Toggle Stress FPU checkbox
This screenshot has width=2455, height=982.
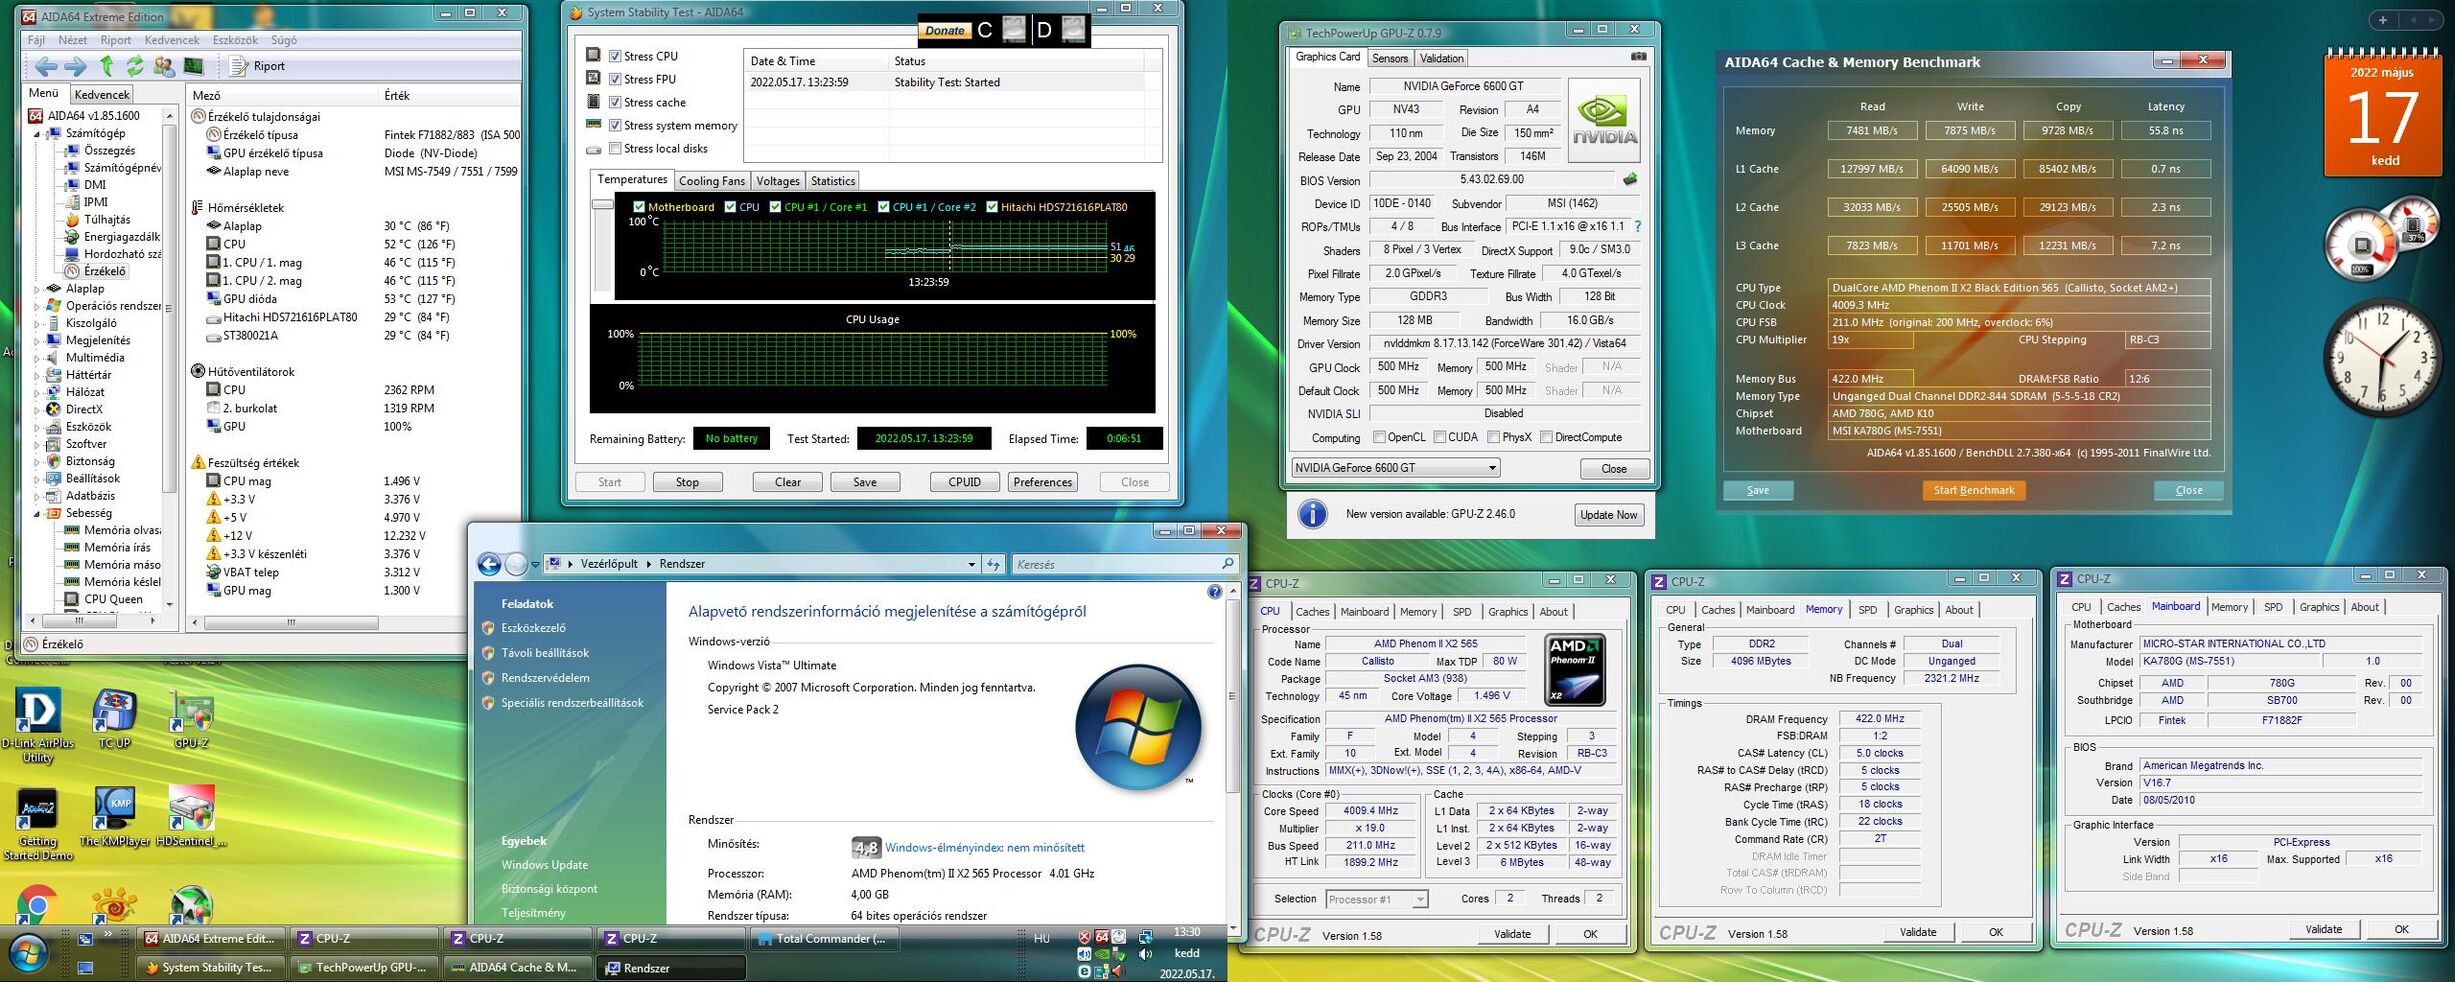click(x=615, y=79)
